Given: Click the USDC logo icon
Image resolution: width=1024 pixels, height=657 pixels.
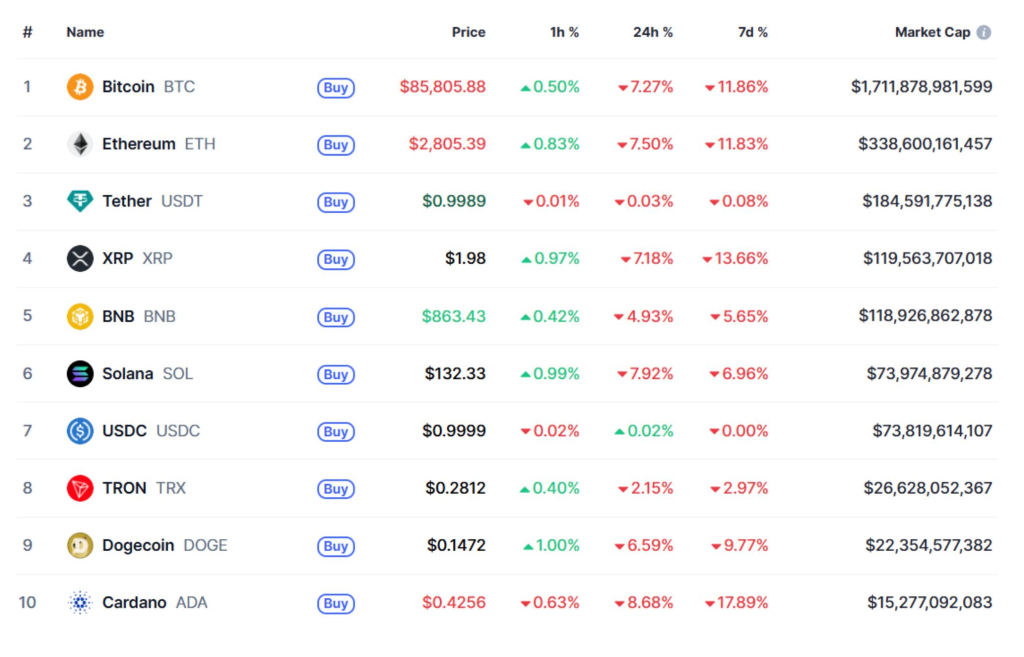Looking at the screenshot, I should point(80,431).
